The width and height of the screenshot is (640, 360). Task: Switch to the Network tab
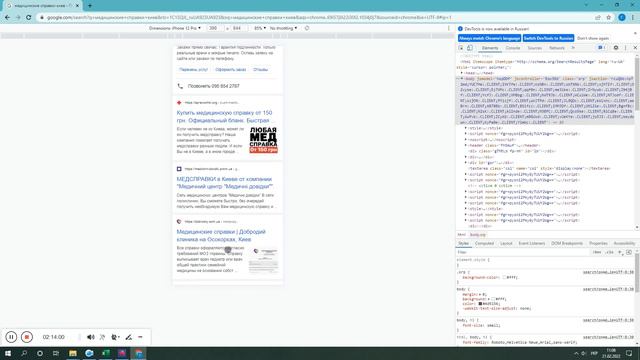[x=556, y=48]
